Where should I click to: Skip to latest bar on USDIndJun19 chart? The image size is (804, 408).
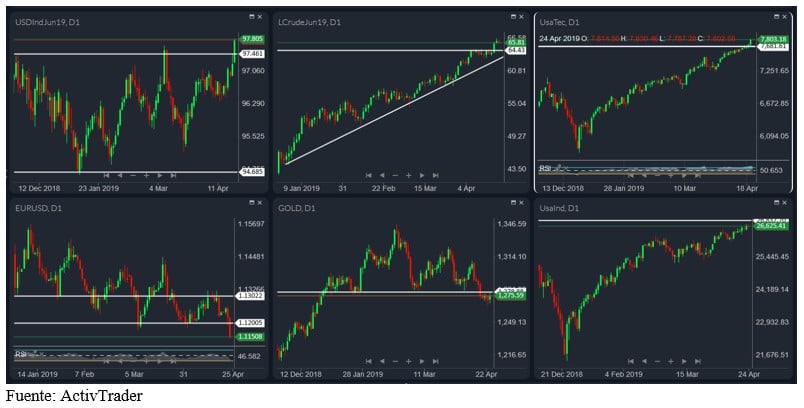point(173,175)
